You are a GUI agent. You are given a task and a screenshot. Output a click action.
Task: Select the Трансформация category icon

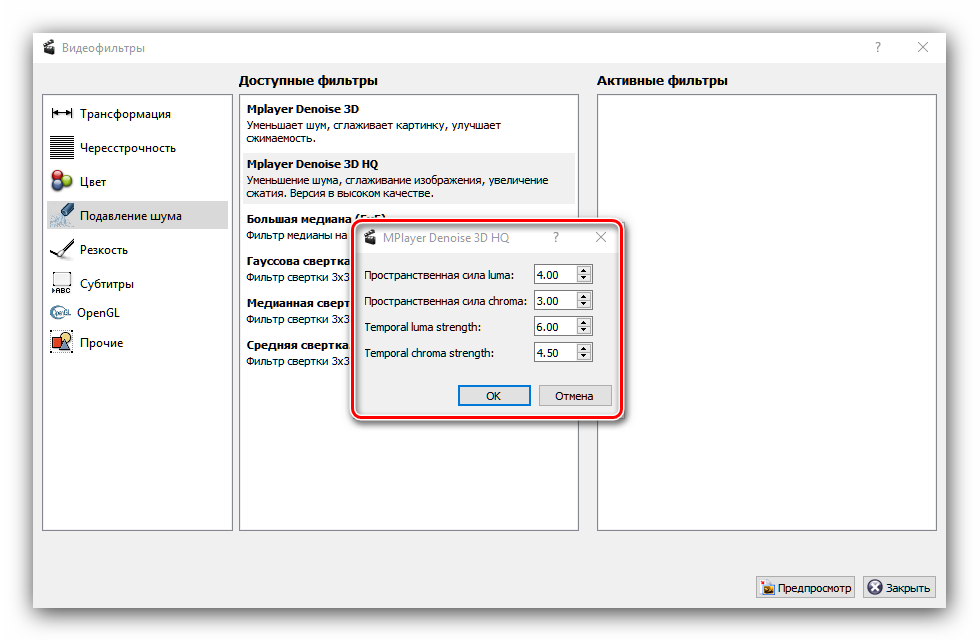click(x=63, y=114)
